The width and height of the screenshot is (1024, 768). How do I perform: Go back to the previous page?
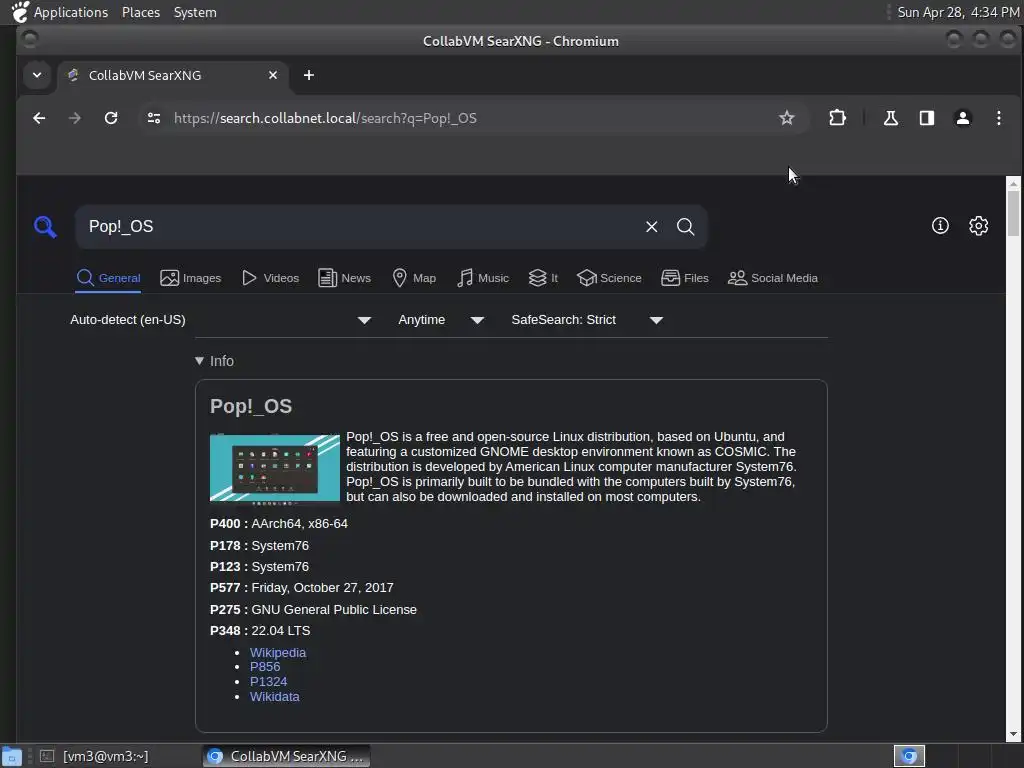[x=39, y=118]
